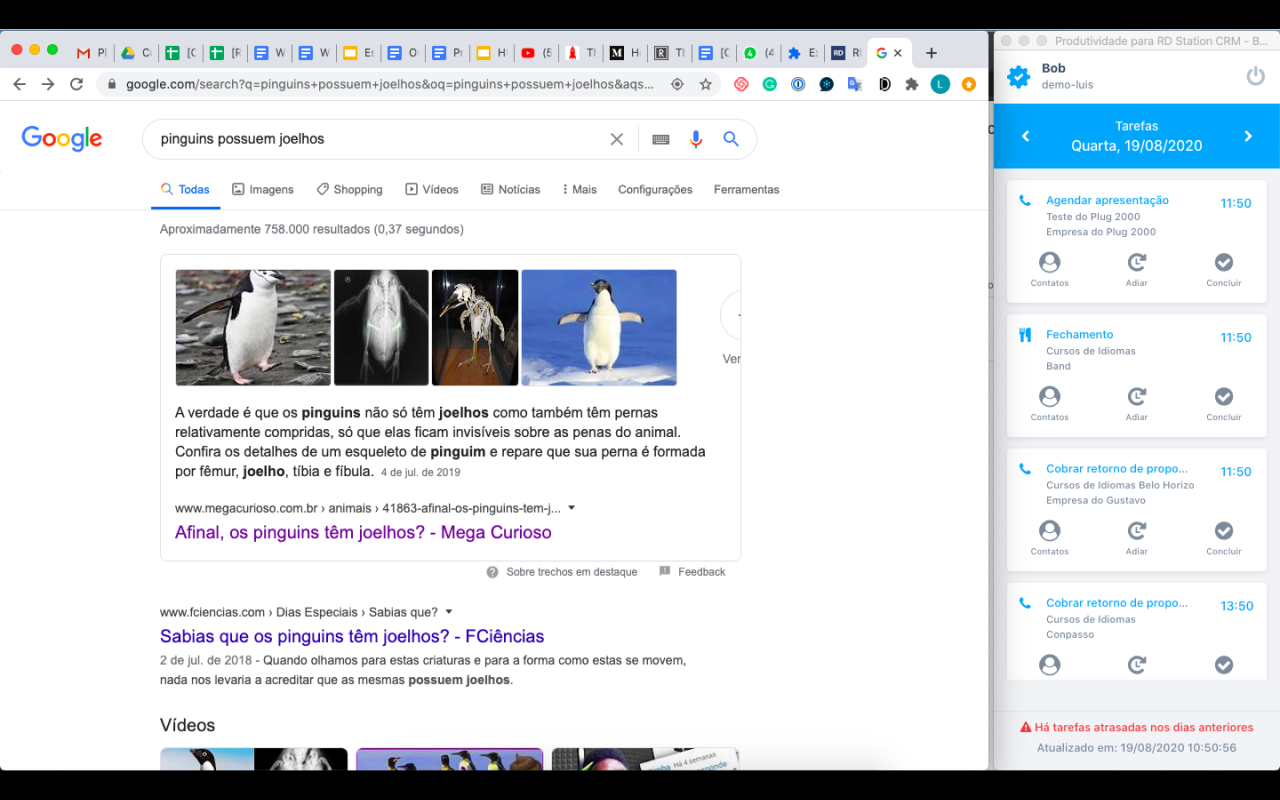Open Configurações in the search menu
This screenshot has width=1280, height=800.
pyautogui.click(x=655, y=189)
